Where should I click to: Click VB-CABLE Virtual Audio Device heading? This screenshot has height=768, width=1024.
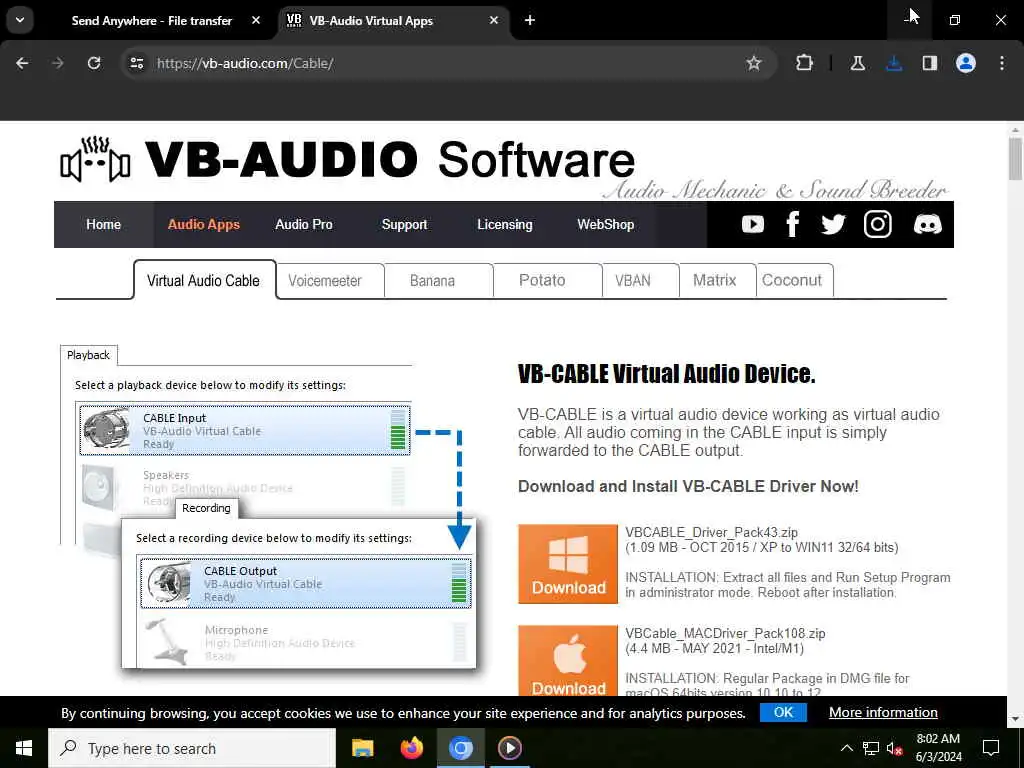click(x=666, y=374)
